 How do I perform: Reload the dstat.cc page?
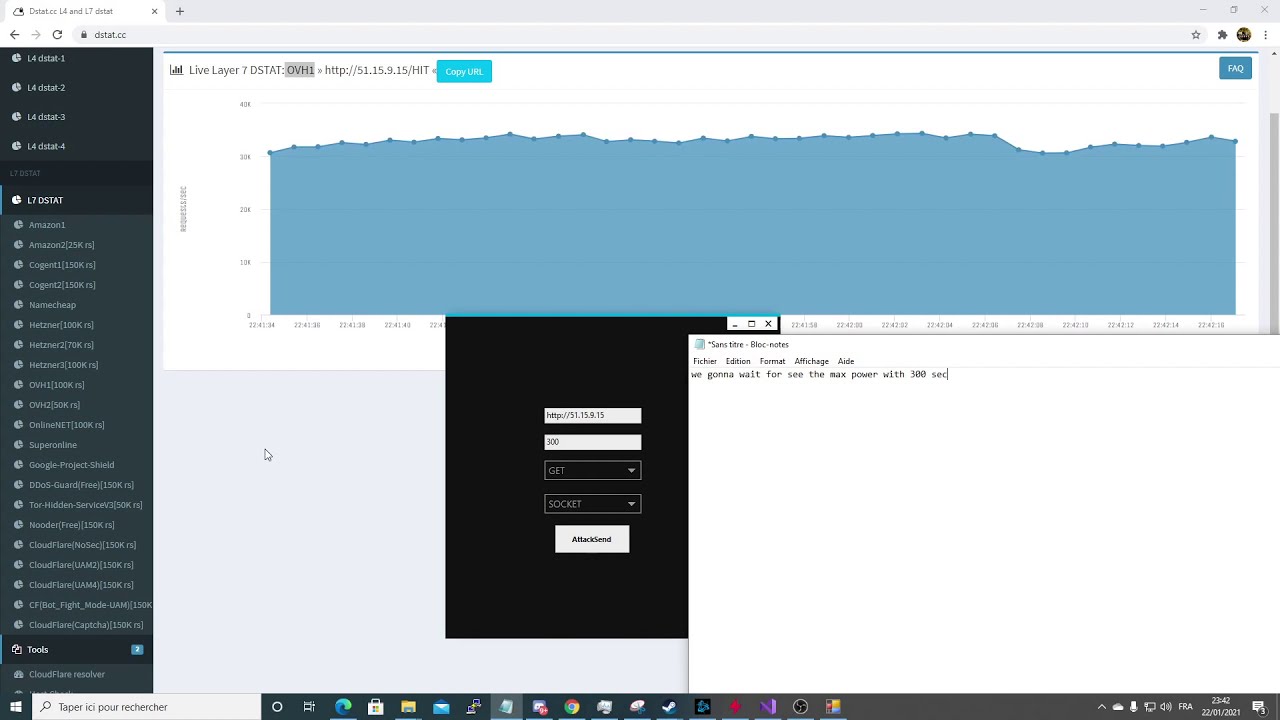(57, 34)
